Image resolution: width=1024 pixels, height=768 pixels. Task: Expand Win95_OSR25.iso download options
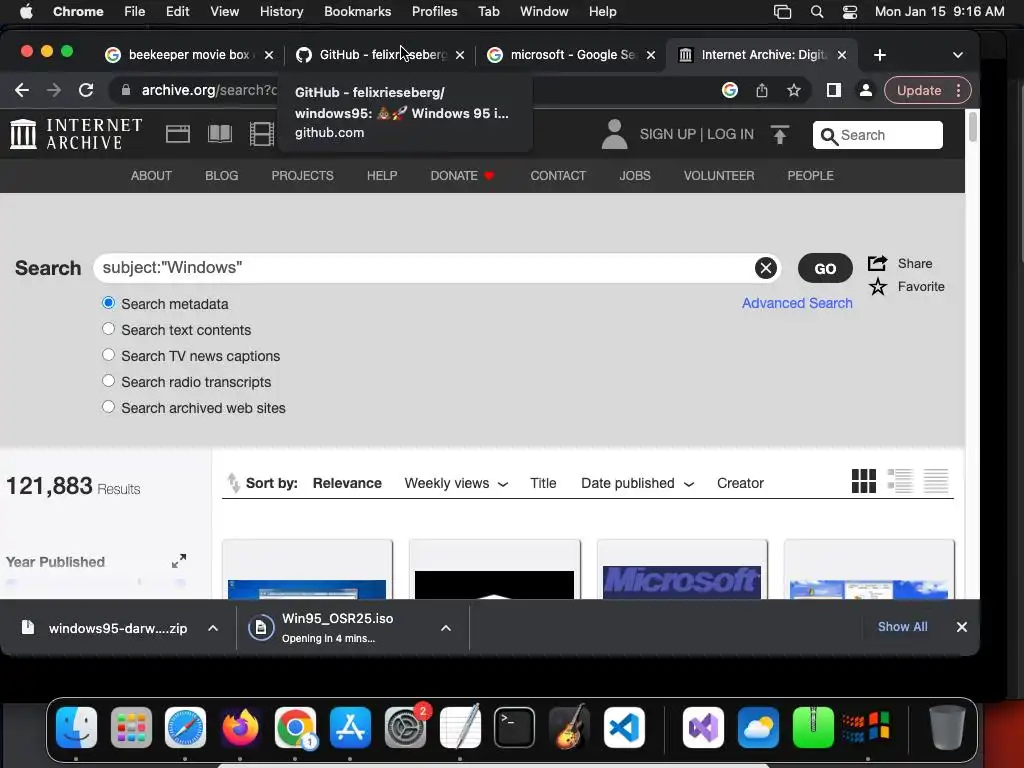[446, 628]
